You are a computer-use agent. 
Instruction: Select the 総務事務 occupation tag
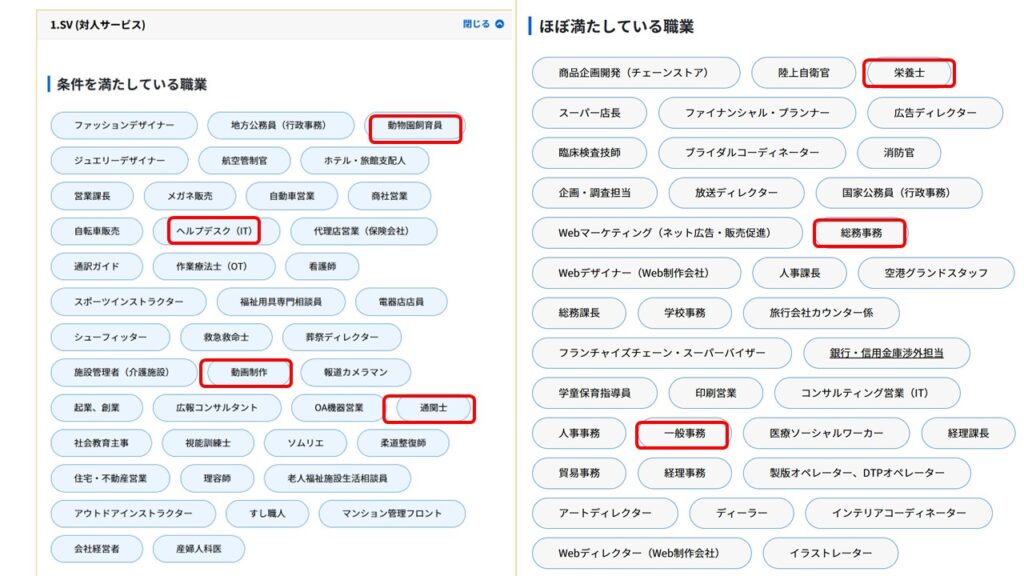(860, 233)
